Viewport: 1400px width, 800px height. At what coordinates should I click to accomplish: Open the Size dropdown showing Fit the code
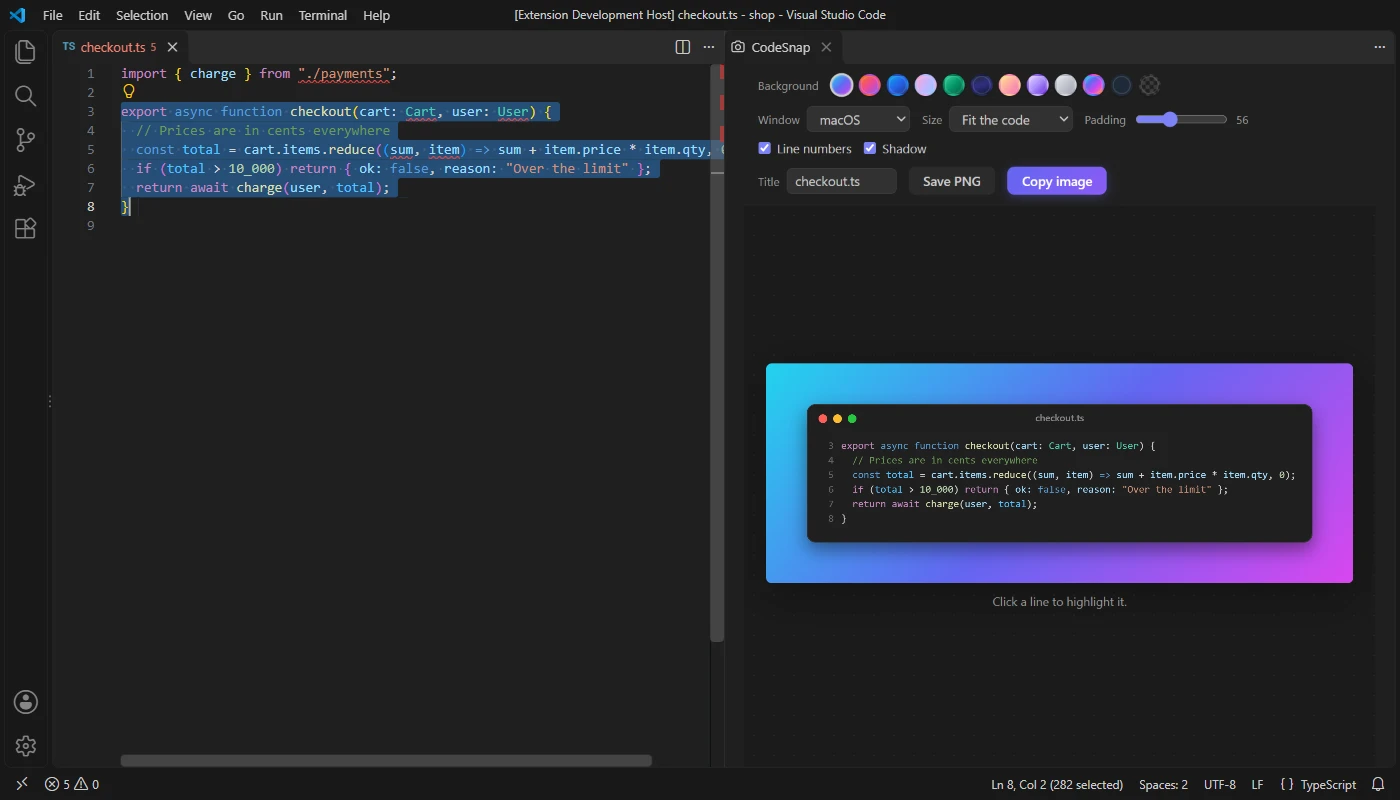pos(1010,120)
